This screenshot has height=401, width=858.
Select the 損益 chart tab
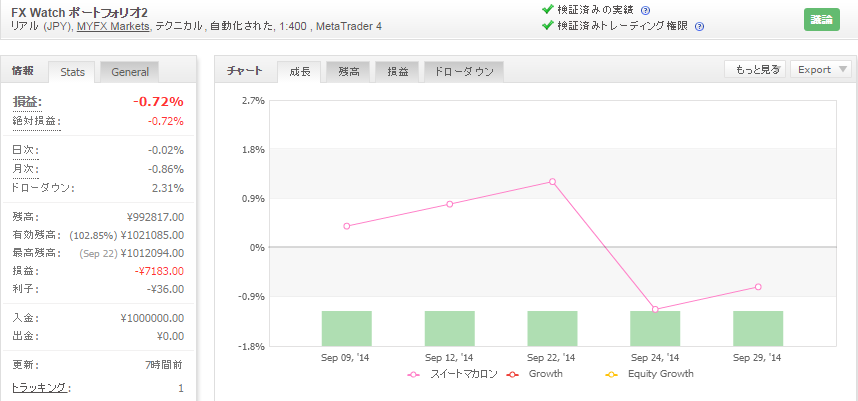click(397, 72)
